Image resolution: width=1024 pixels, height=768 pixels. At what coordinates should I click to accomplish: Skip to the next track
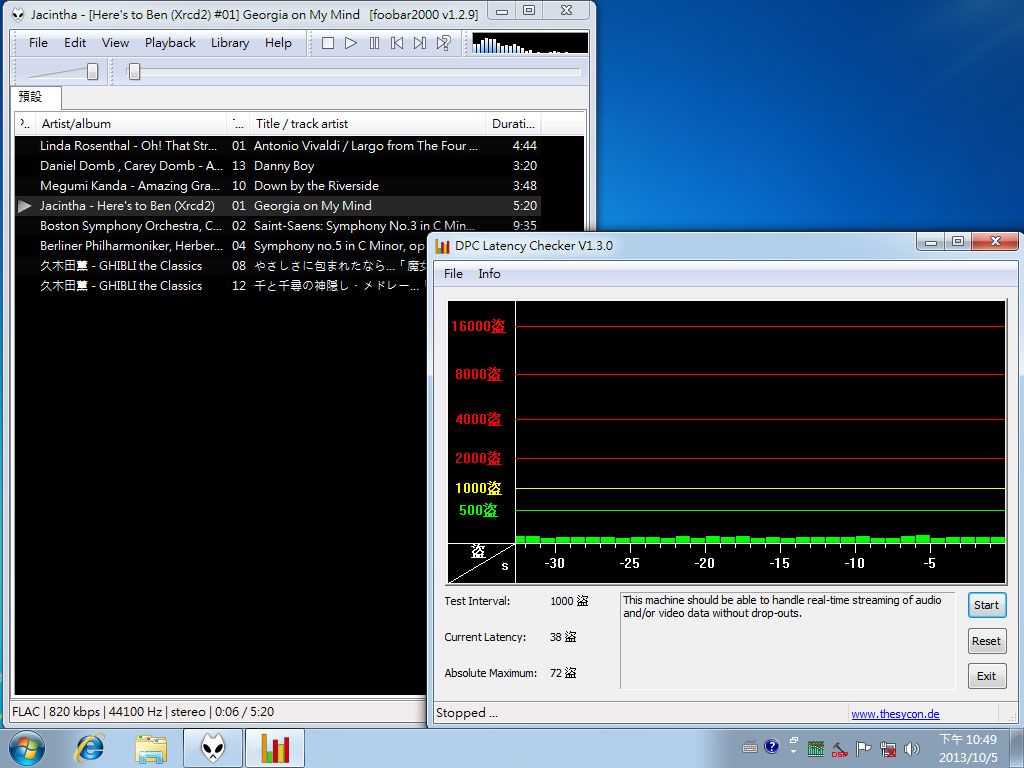[420, 43]
